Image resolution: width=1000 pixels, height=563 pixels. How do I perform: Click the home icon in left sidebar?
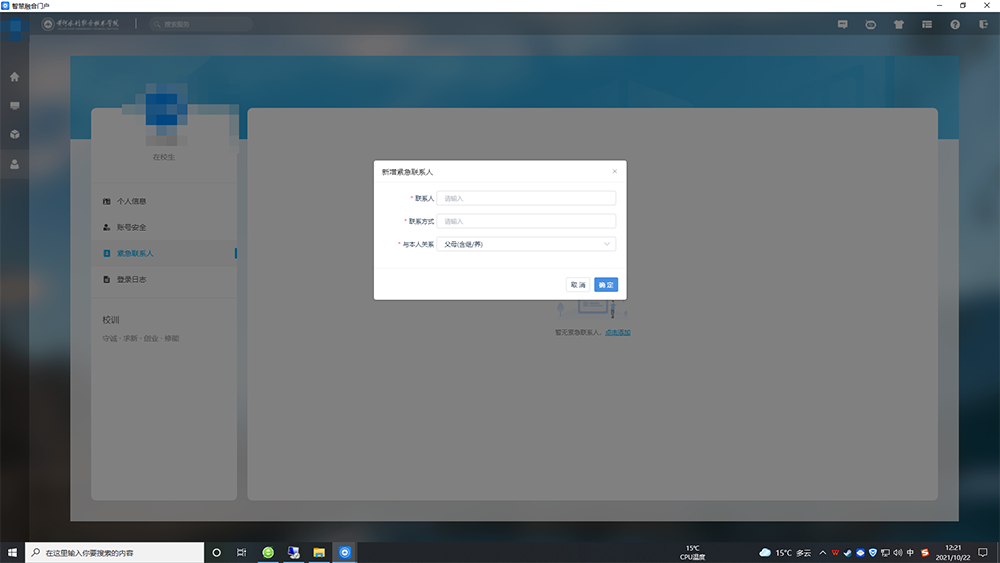(x=14, y=77)
